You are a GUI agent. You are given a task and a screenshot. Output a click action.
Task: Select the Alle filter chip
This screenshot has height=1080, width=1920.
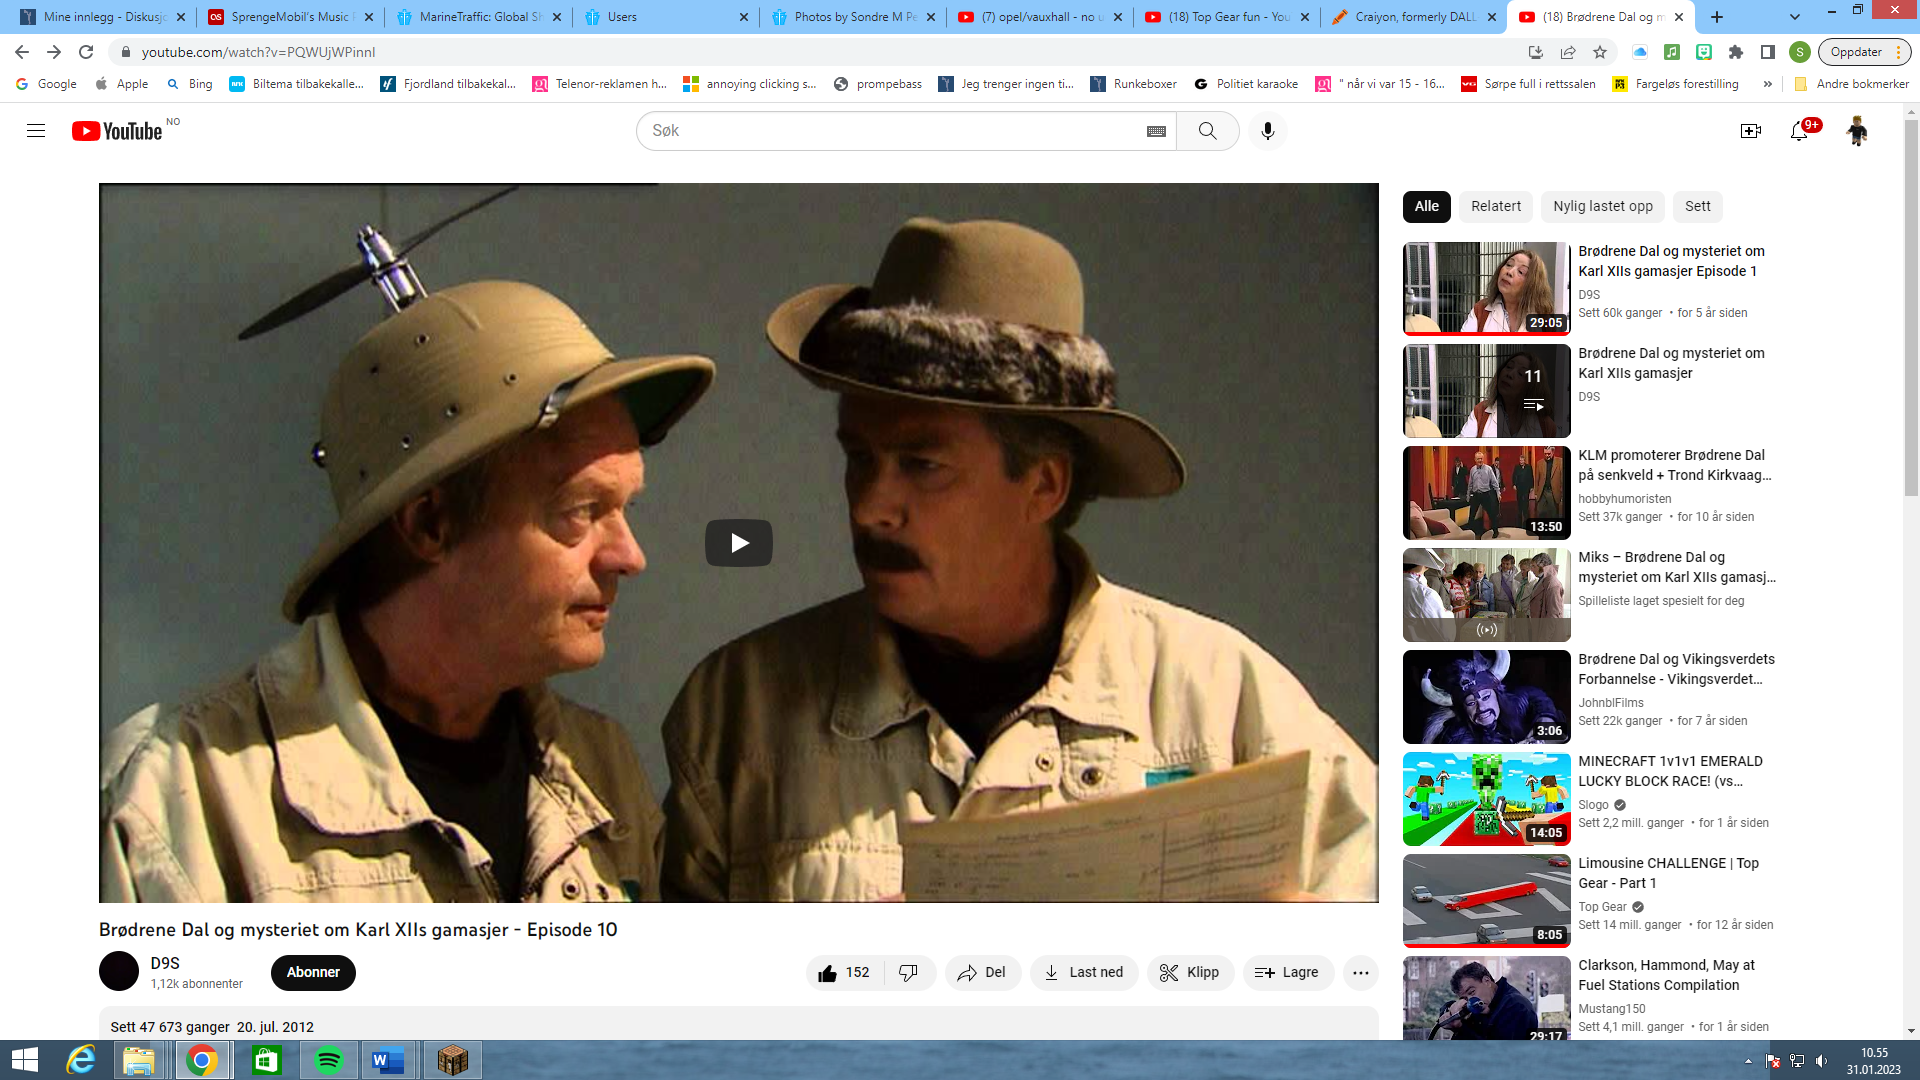click(1426, 207)
